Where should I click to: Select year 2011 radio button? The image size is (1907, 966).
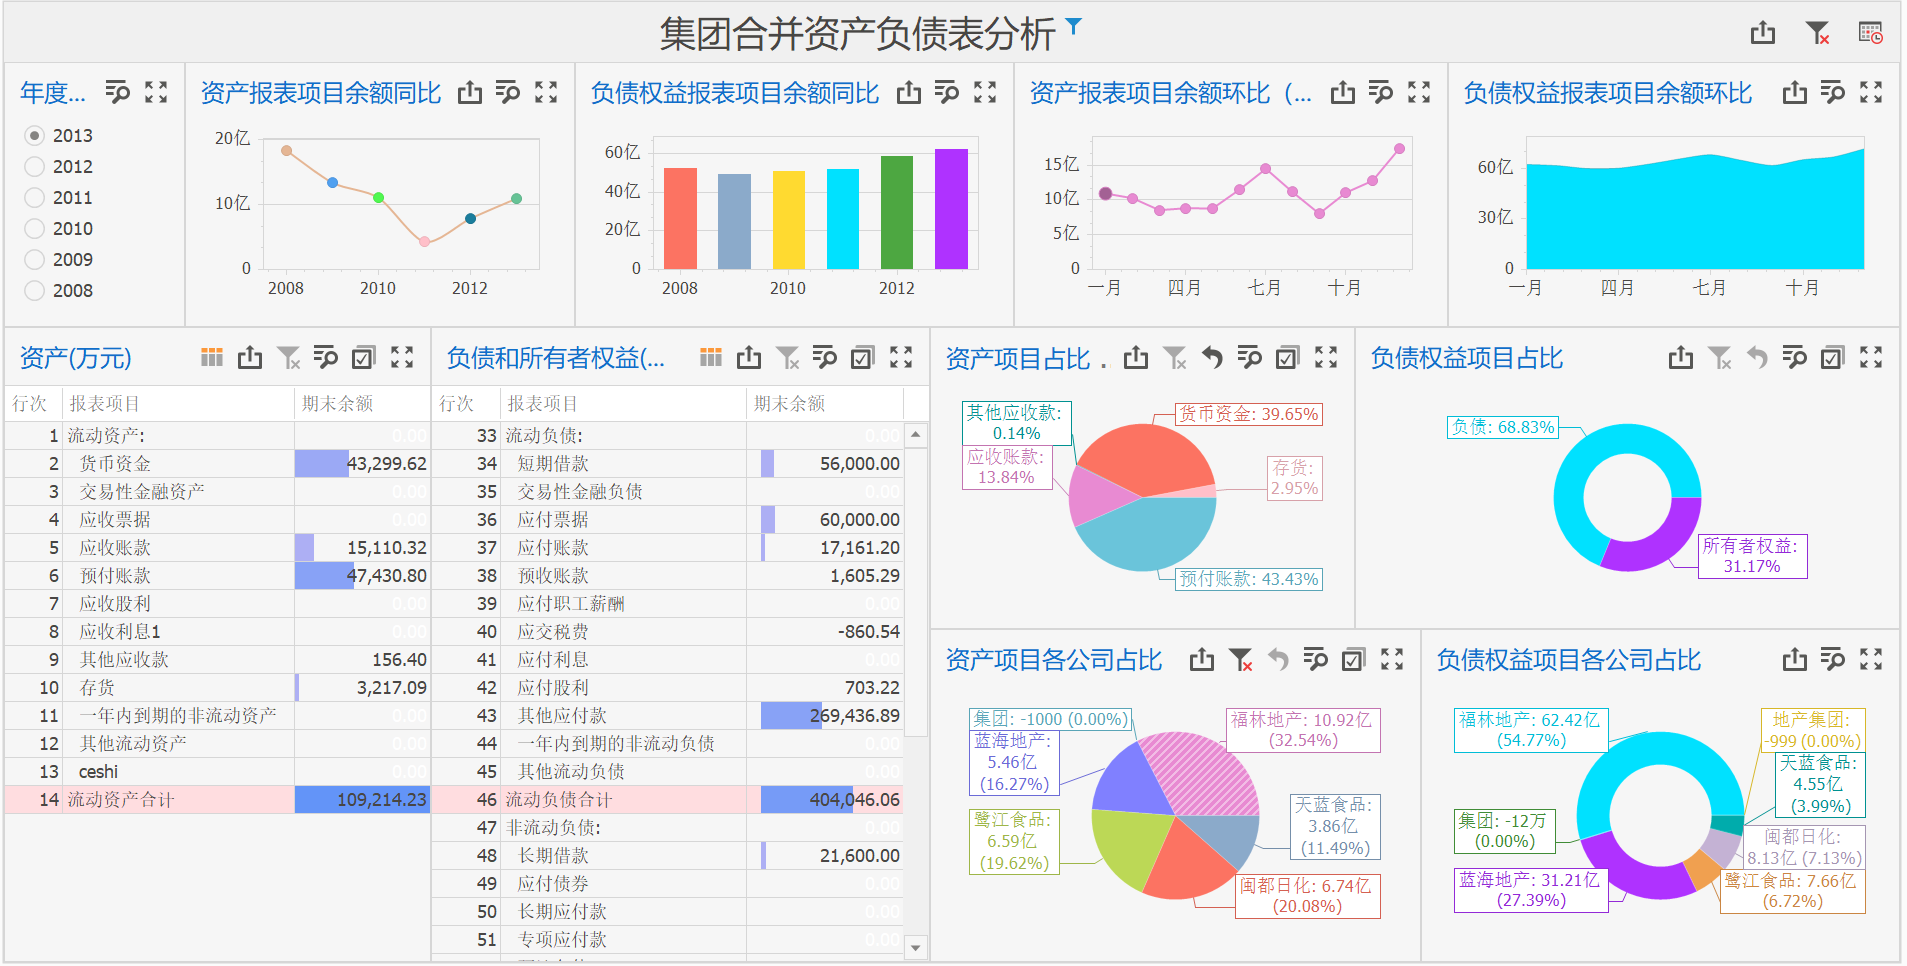35,197
